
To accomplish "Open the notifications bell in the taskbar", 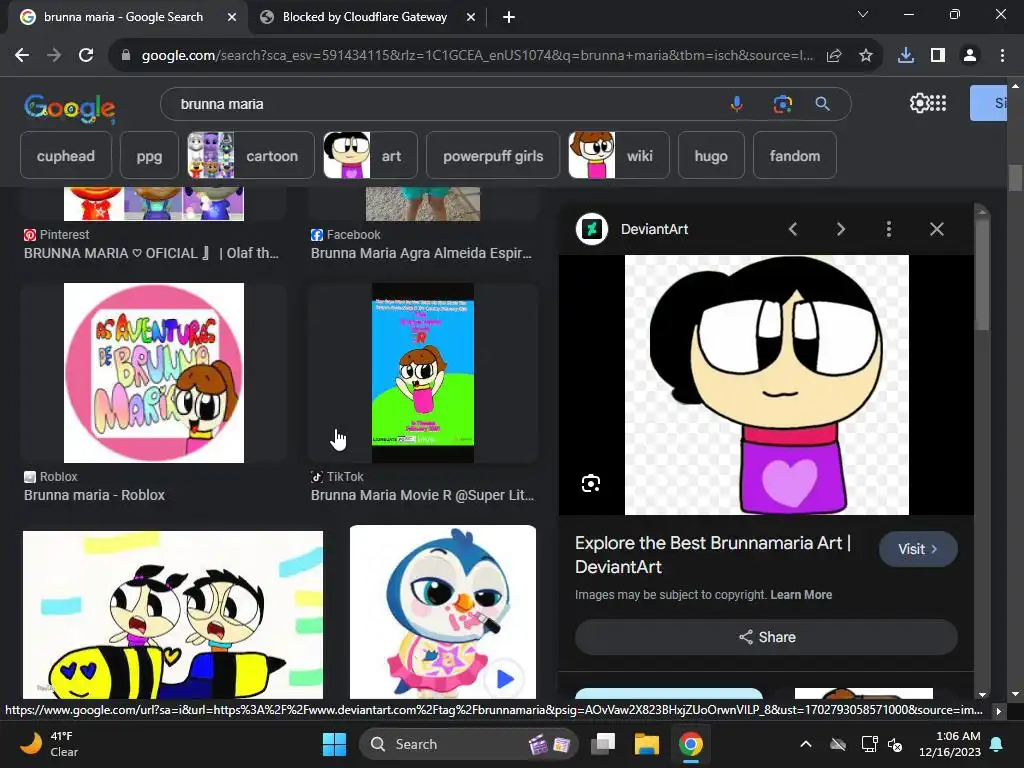I will [x=997, y=744].
